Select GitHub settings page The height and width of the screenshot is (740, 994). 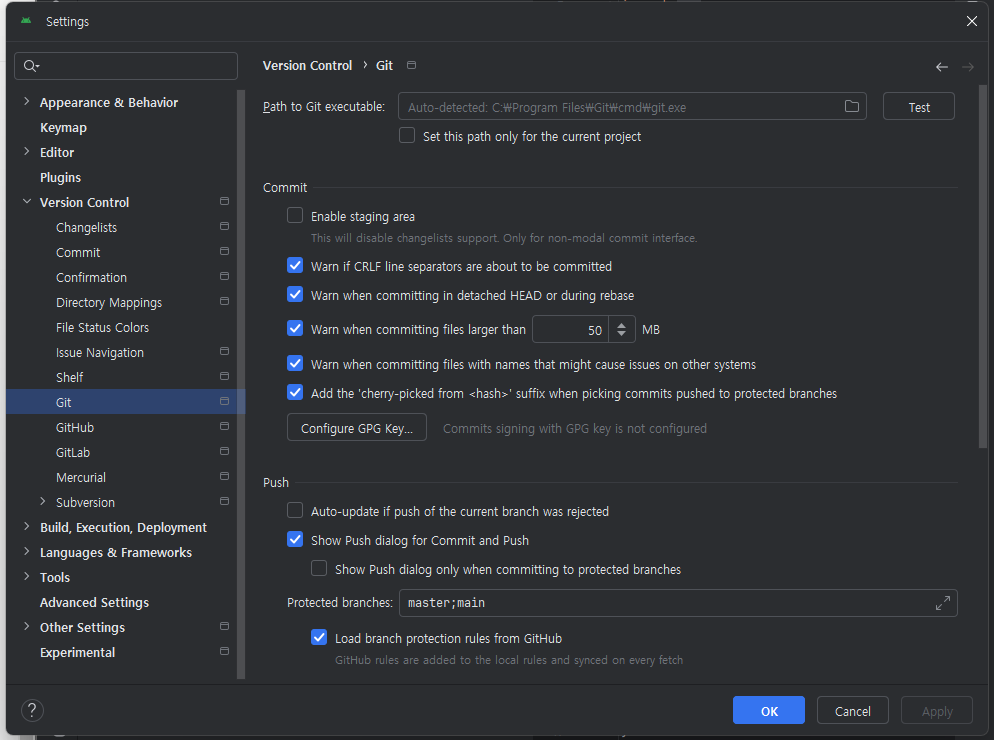(75, 427)
